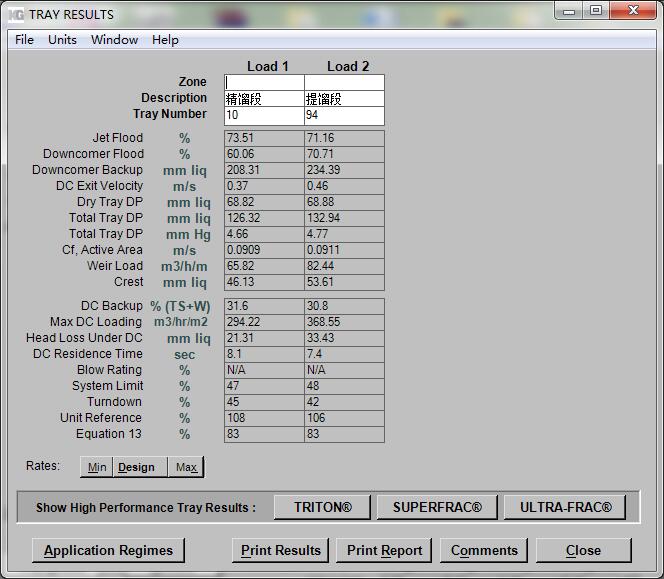Click the Load 2 Description field

coord(344,99)
